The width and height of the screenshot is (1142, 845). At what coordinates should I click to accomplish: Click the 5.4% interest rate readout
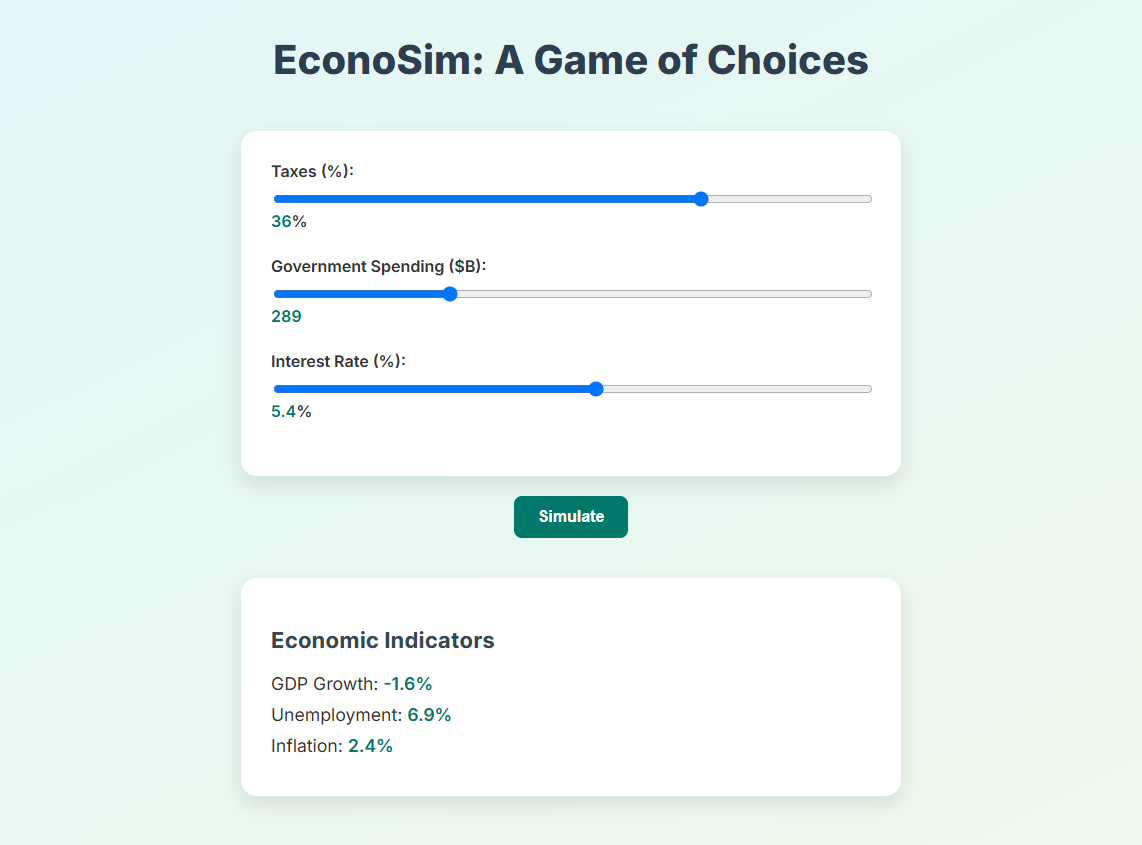[x=291, y=411]
